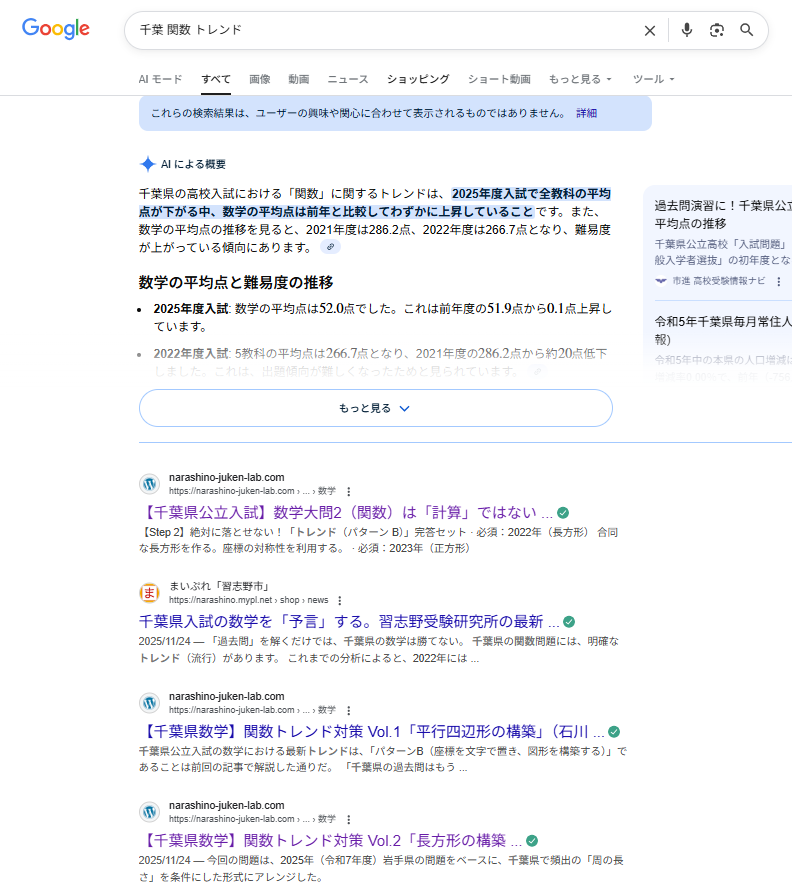Clear search text with X icon
This screenshot has width=792, height=888.
pyautogui.click(x=650, y=30)
